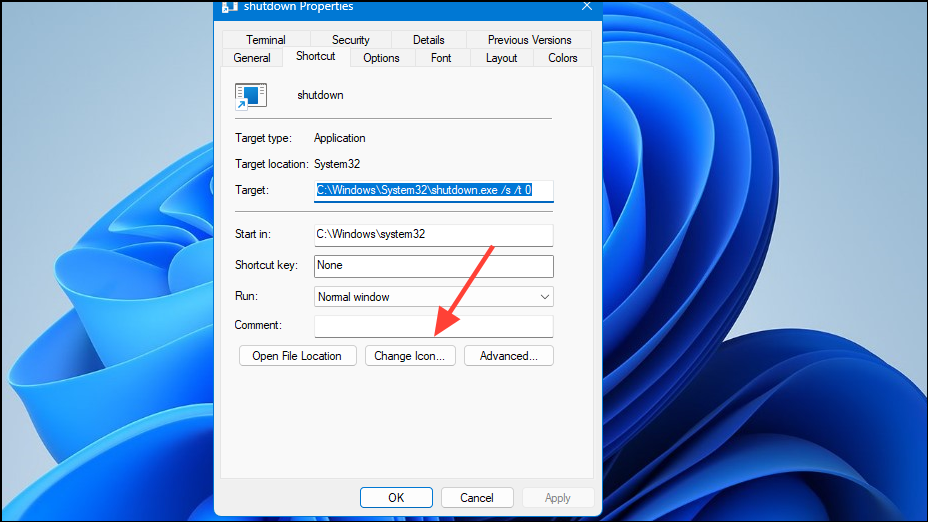Click the Cancel button
928x522 pixels.
pyautogui.click(x=477, y=498)
